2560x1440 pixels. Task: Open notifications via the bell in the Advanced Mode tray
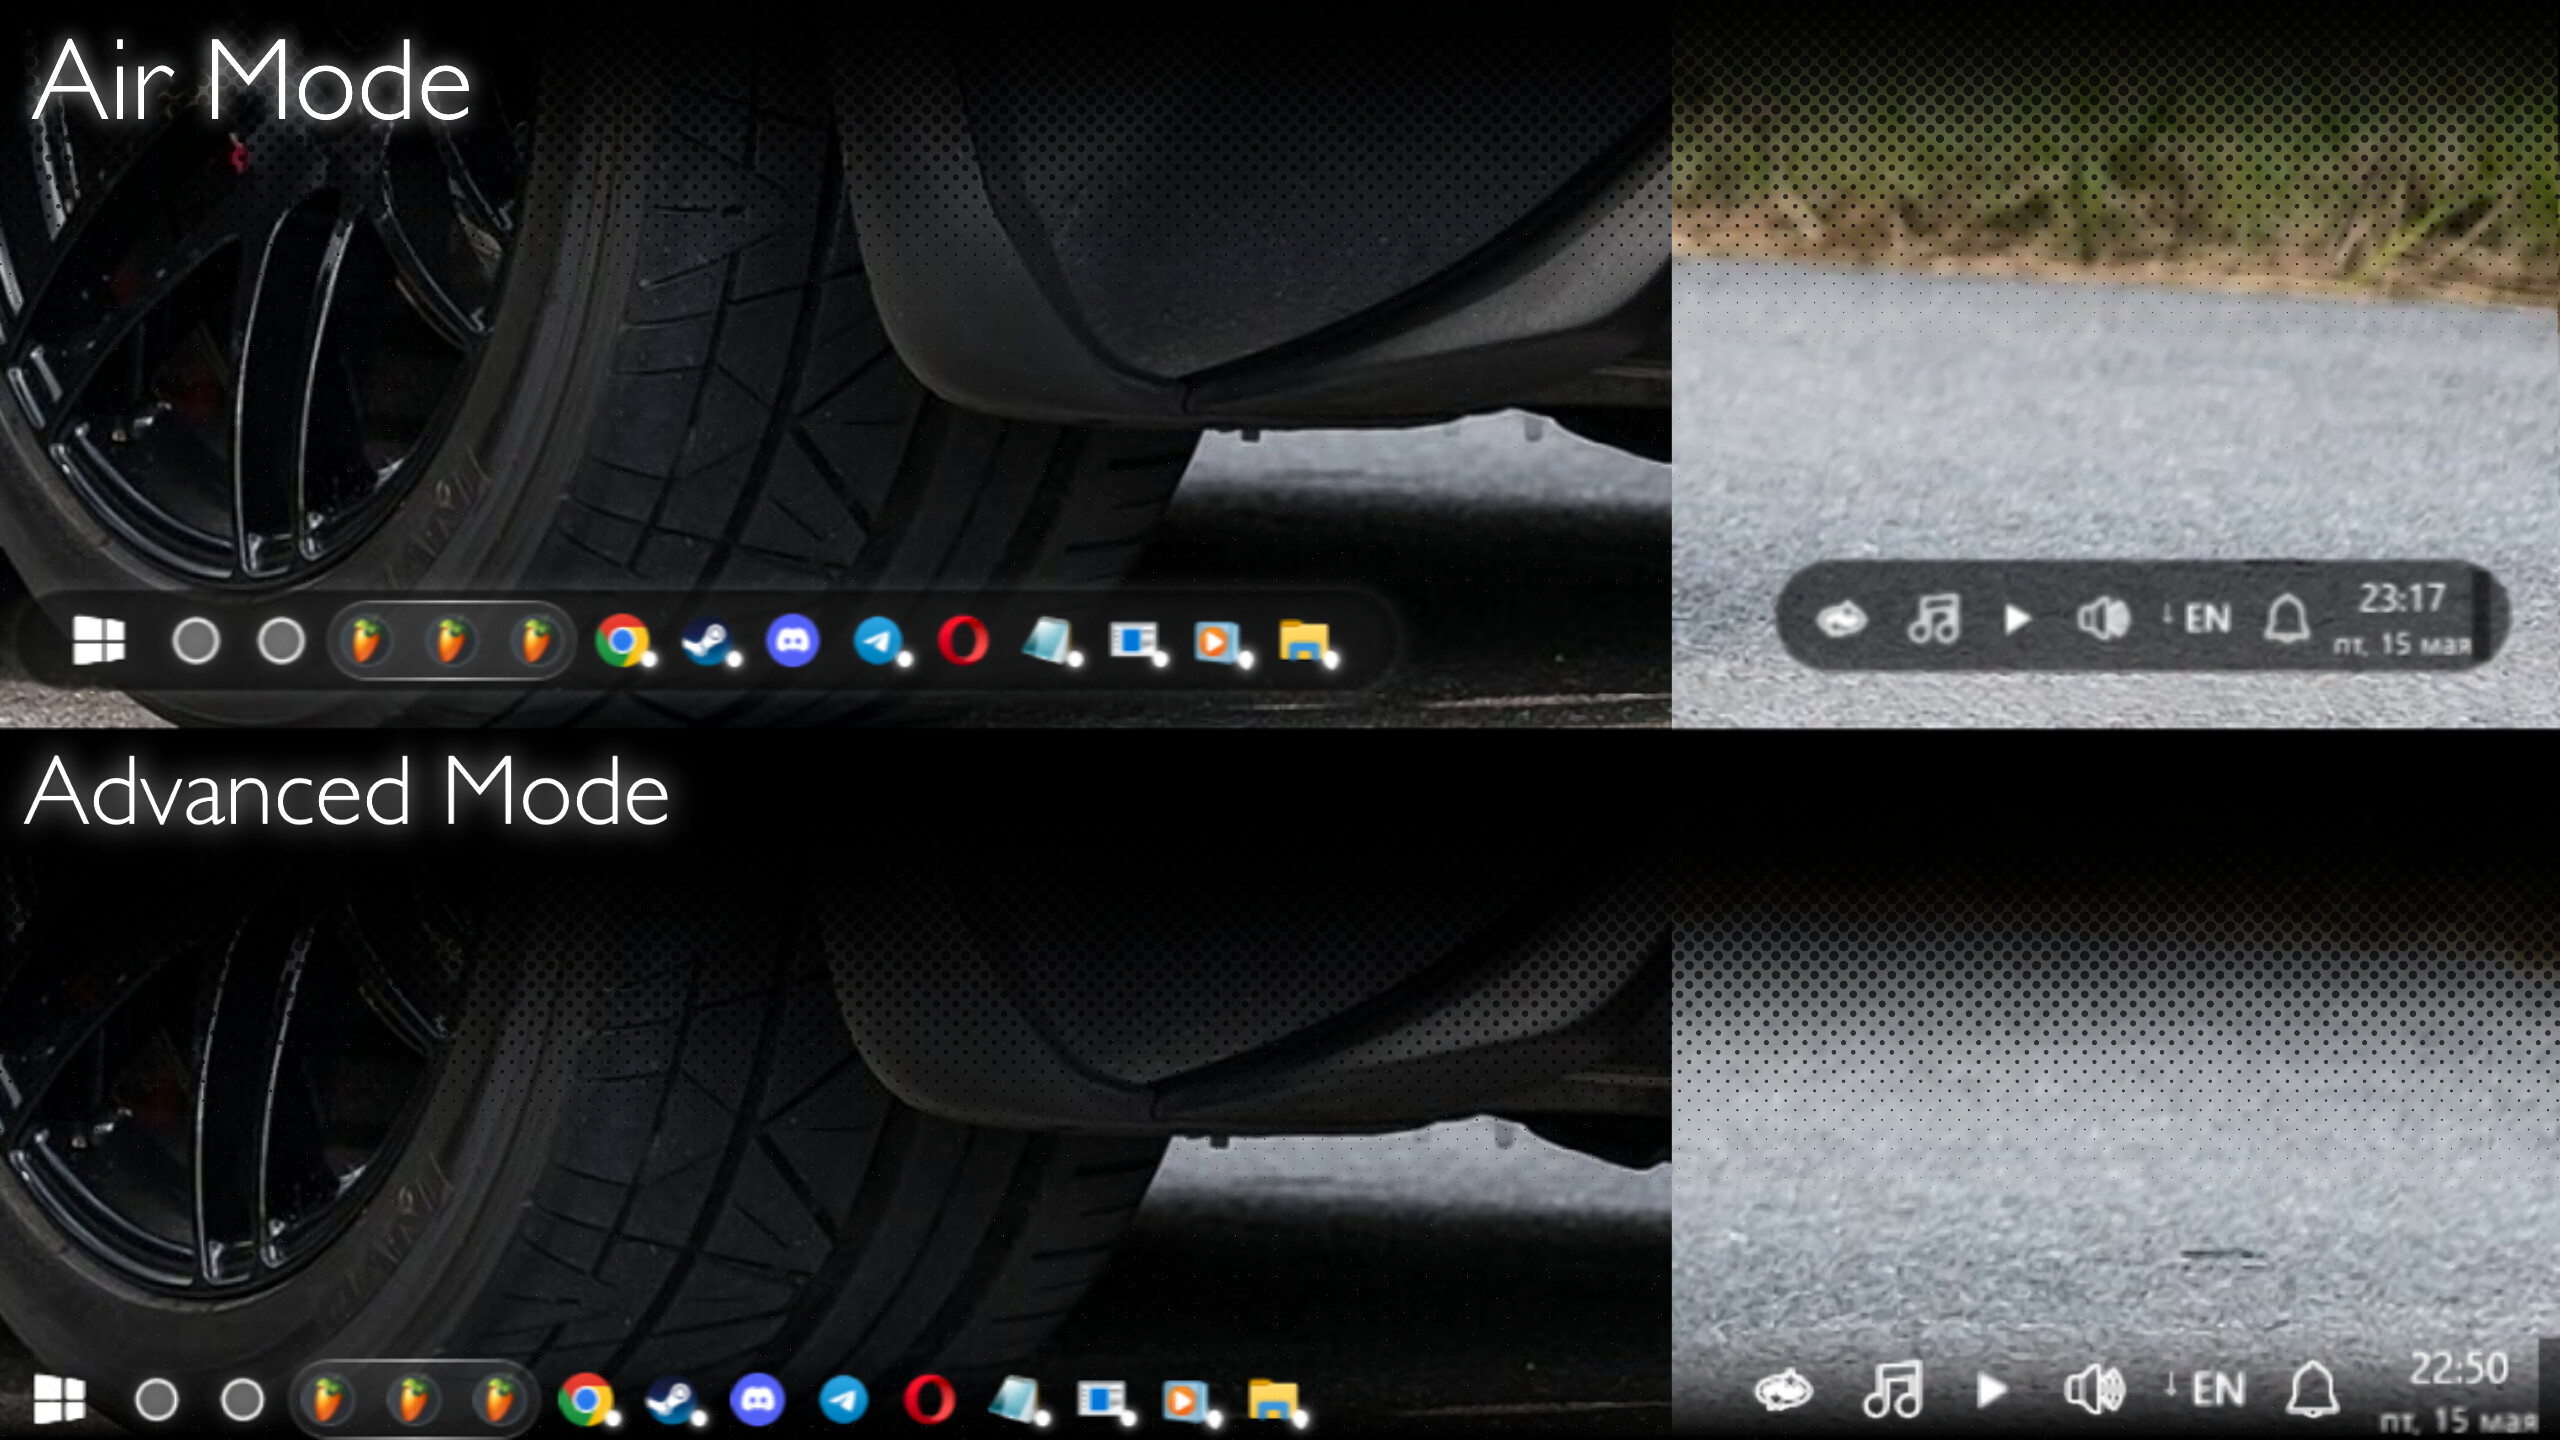pyautogui.click(x=2313, y=1390)
